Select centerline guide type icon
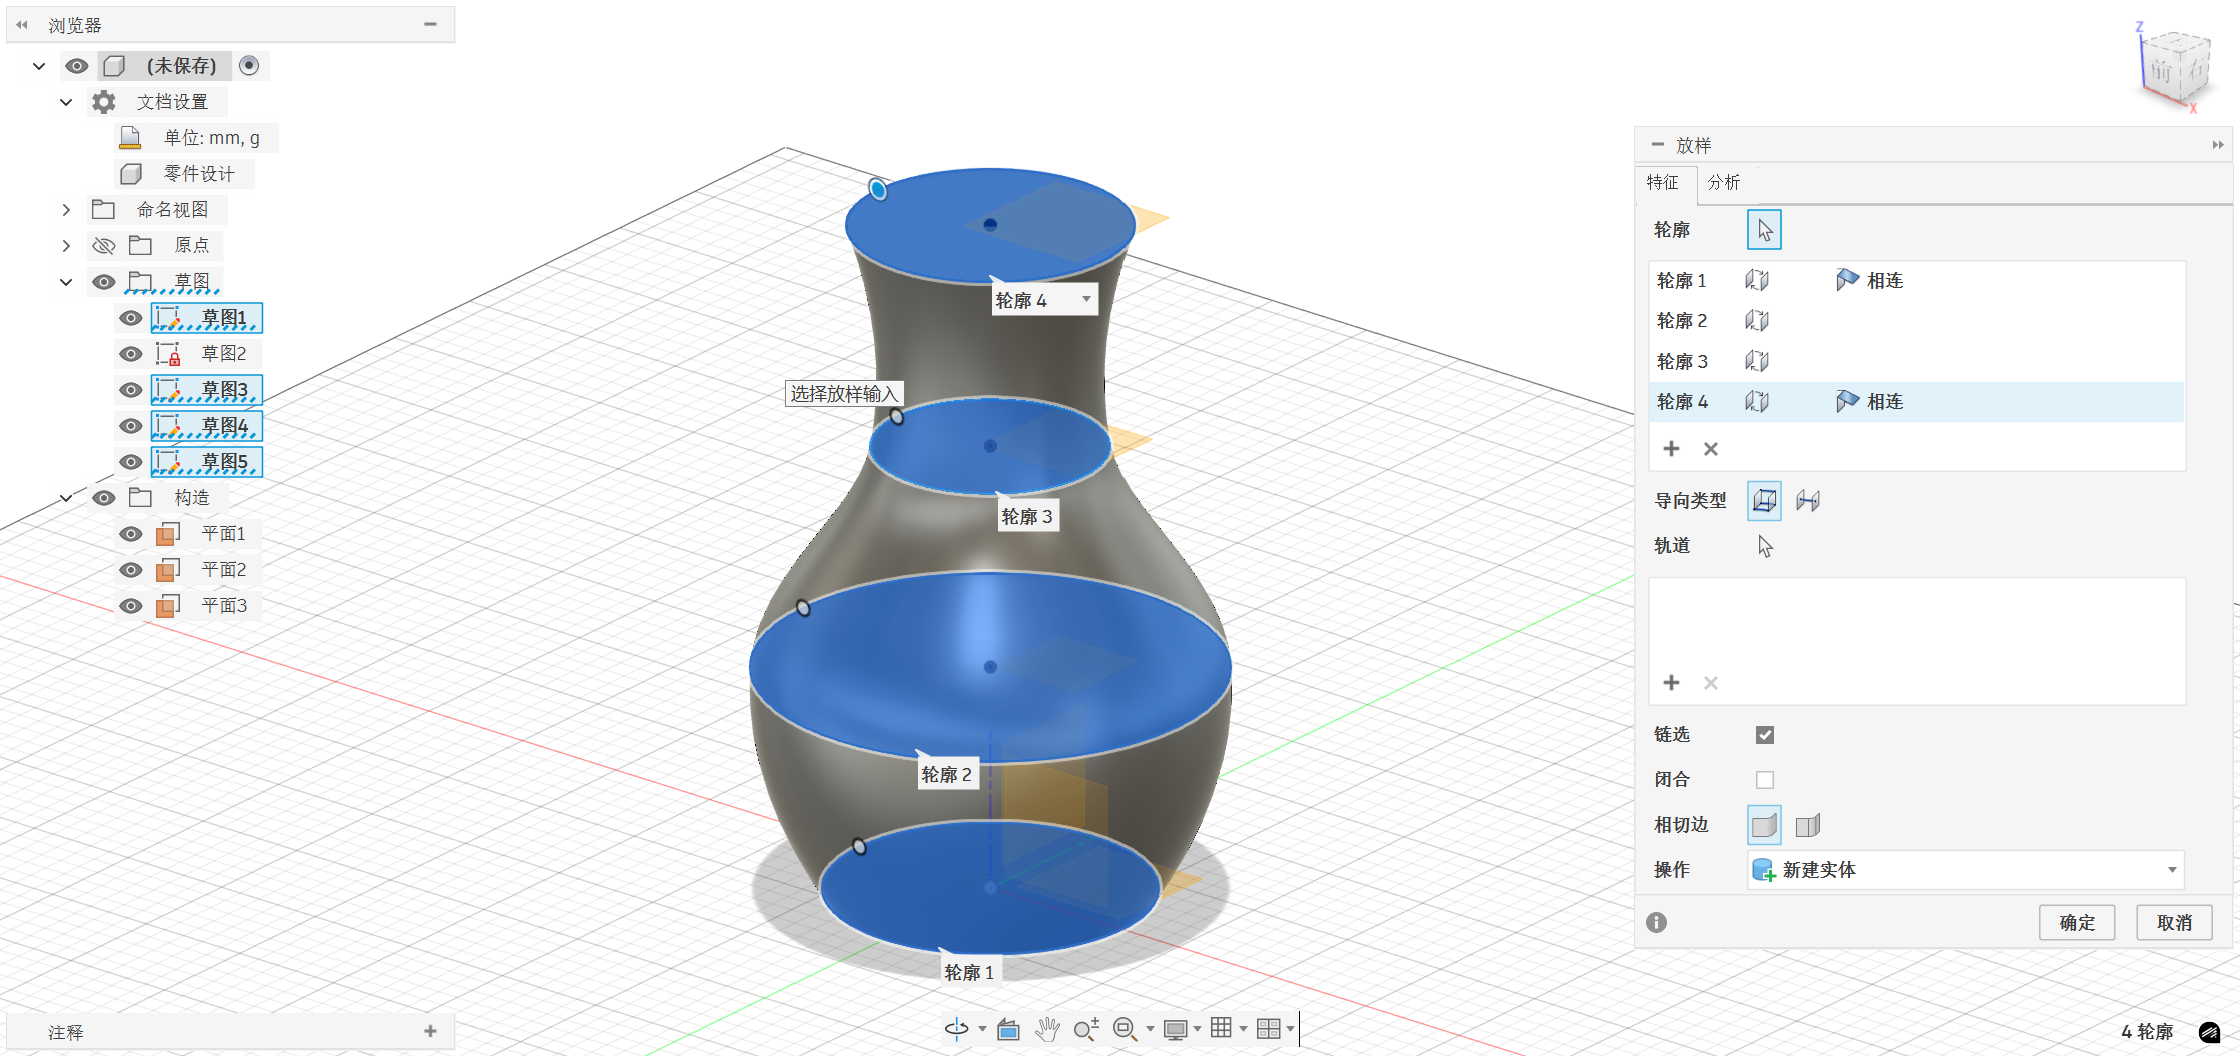Viewport: 2240px width, 1056px height. coord(1808,500)
